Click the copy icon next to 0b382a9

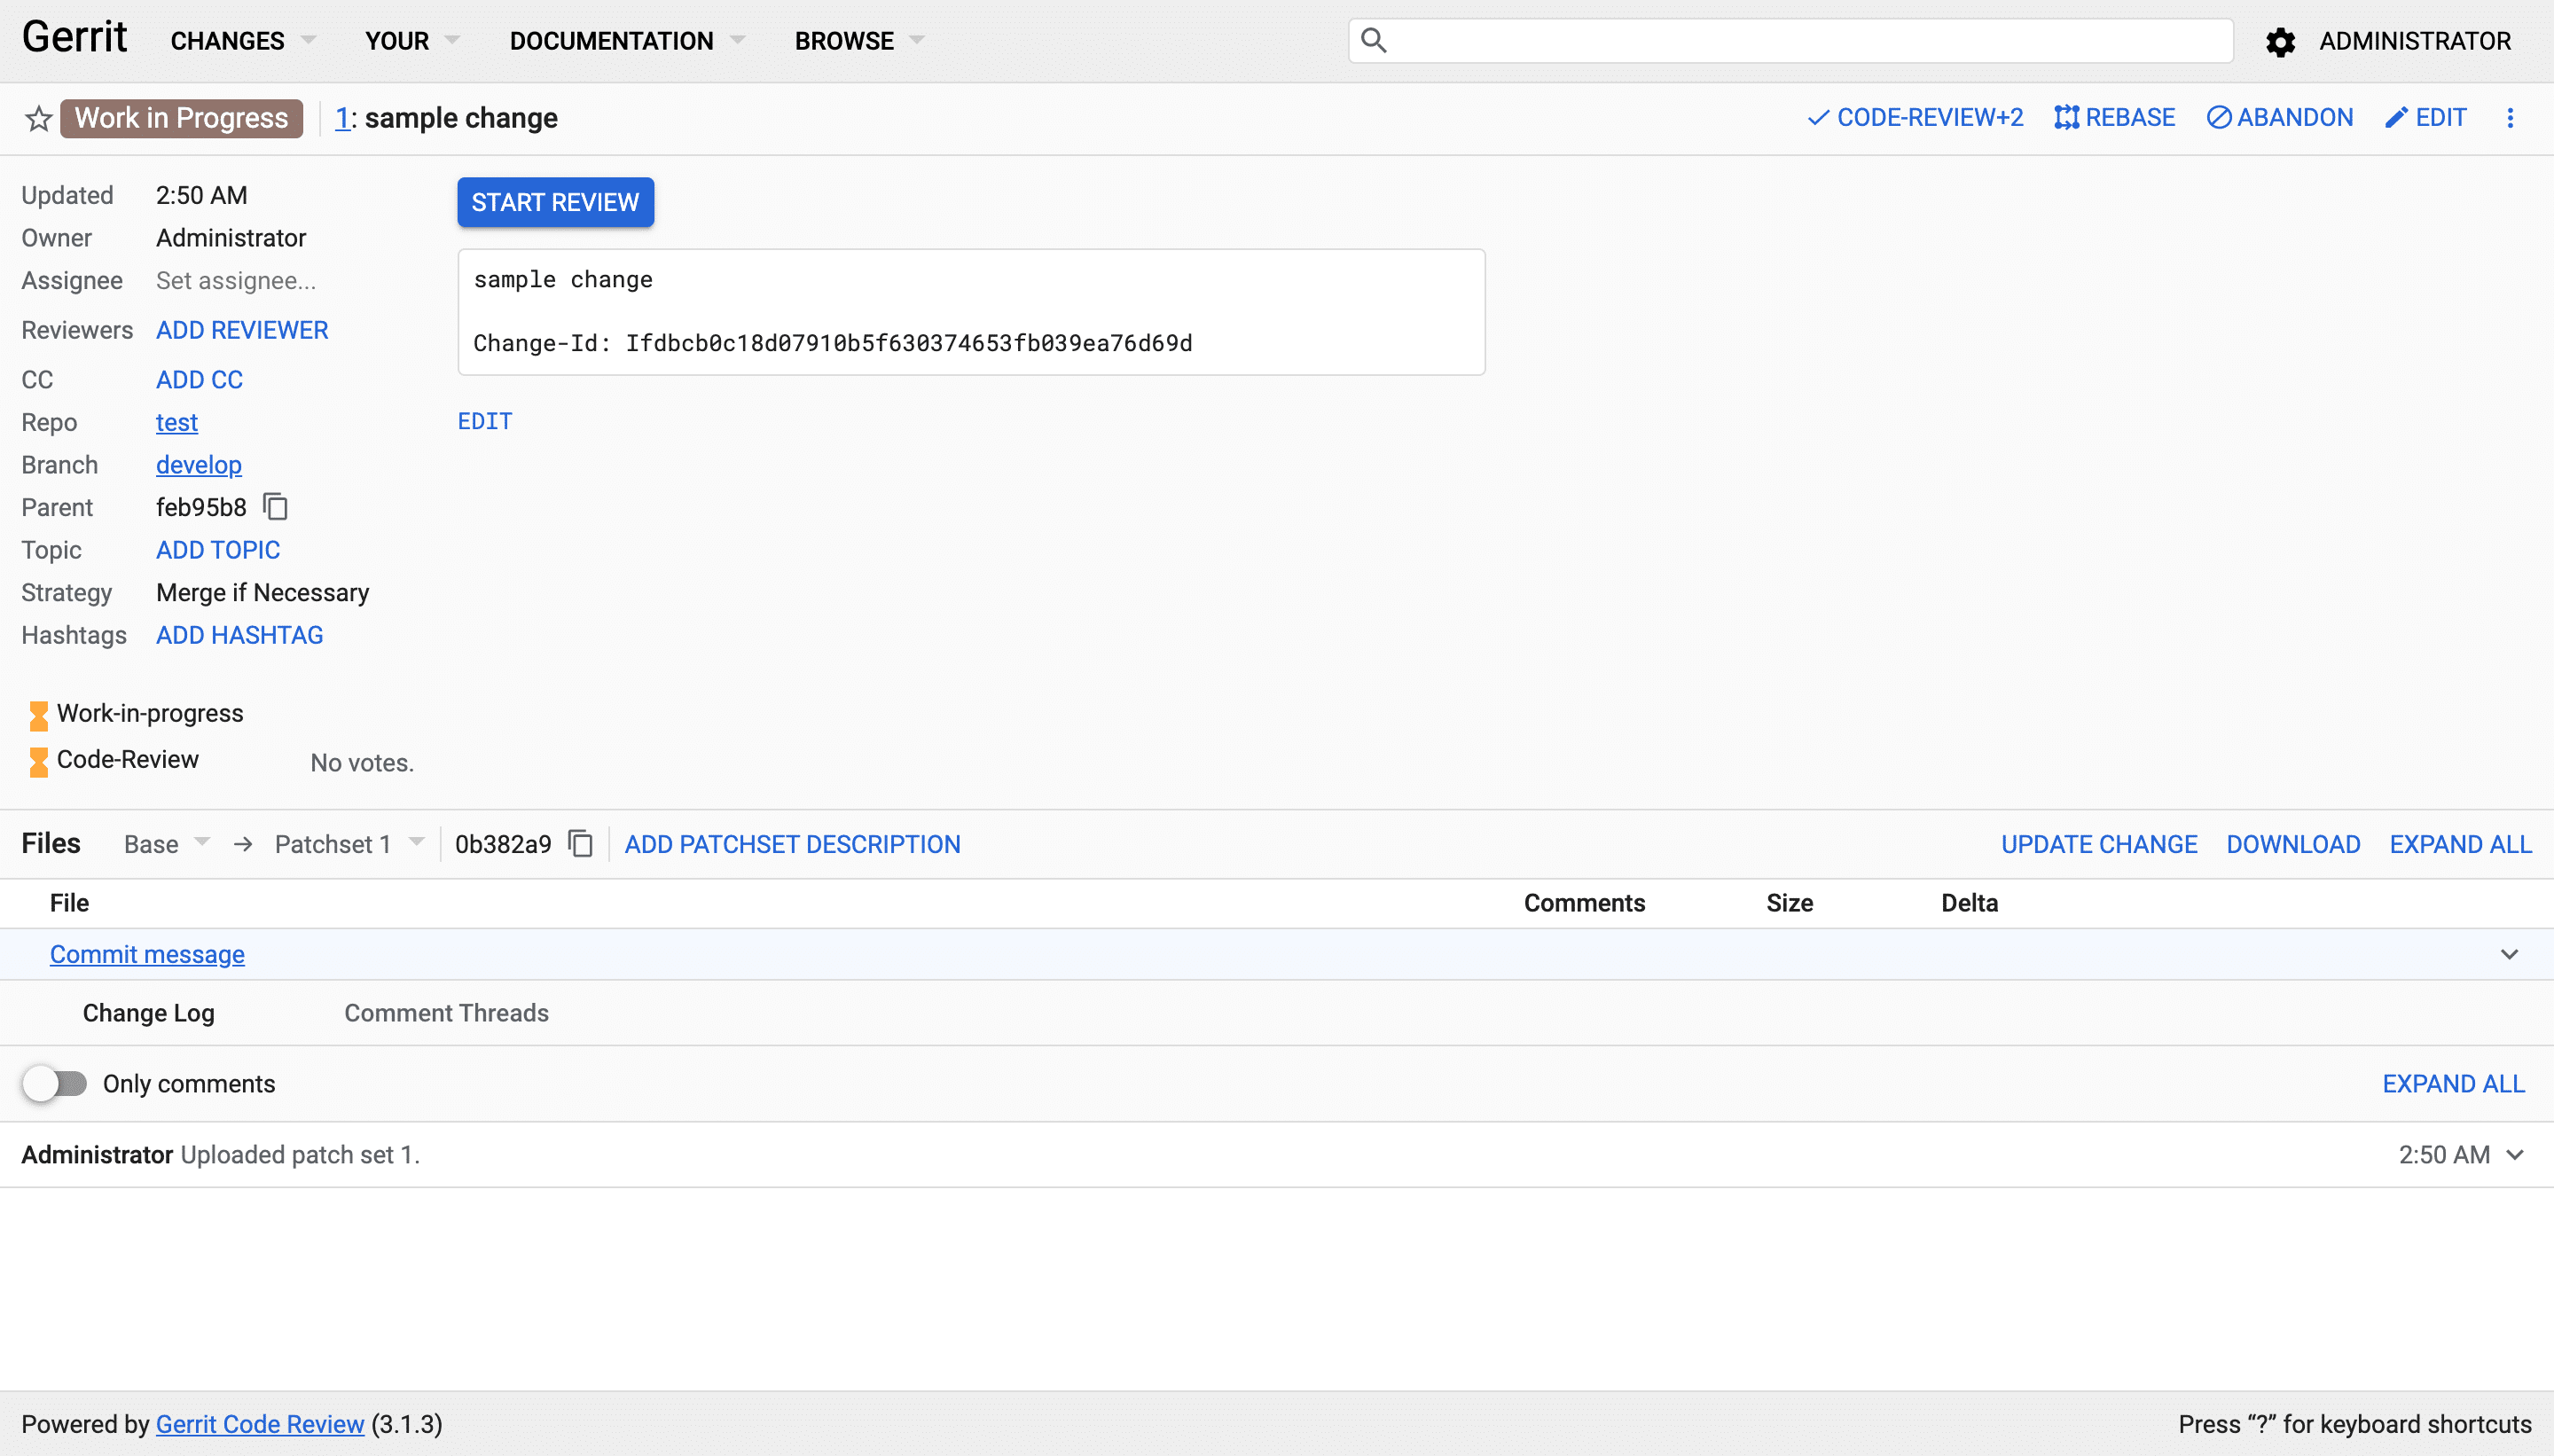(579, 844)
